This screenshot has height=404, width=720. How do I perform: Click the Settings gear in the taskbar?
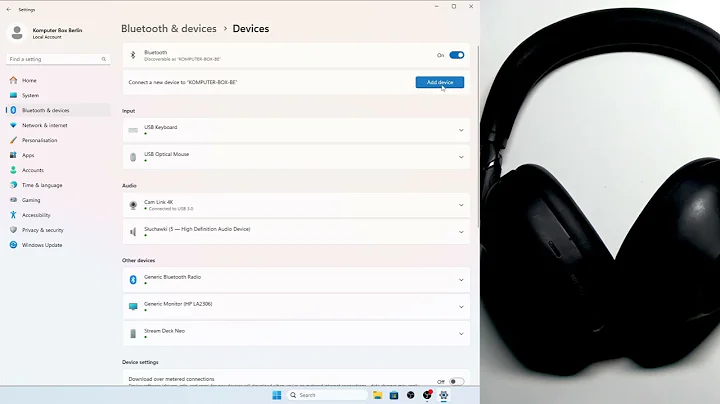[x=444, y=395]
